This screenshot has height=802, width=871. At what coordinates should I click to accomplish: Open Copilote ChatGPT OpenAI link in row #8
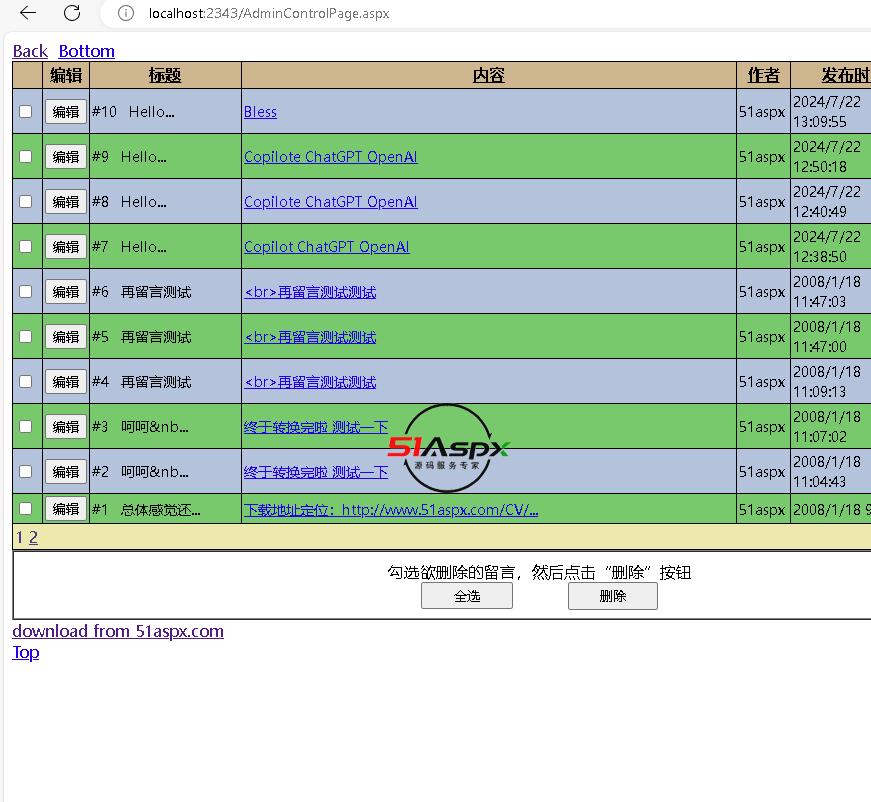point(331,202)
